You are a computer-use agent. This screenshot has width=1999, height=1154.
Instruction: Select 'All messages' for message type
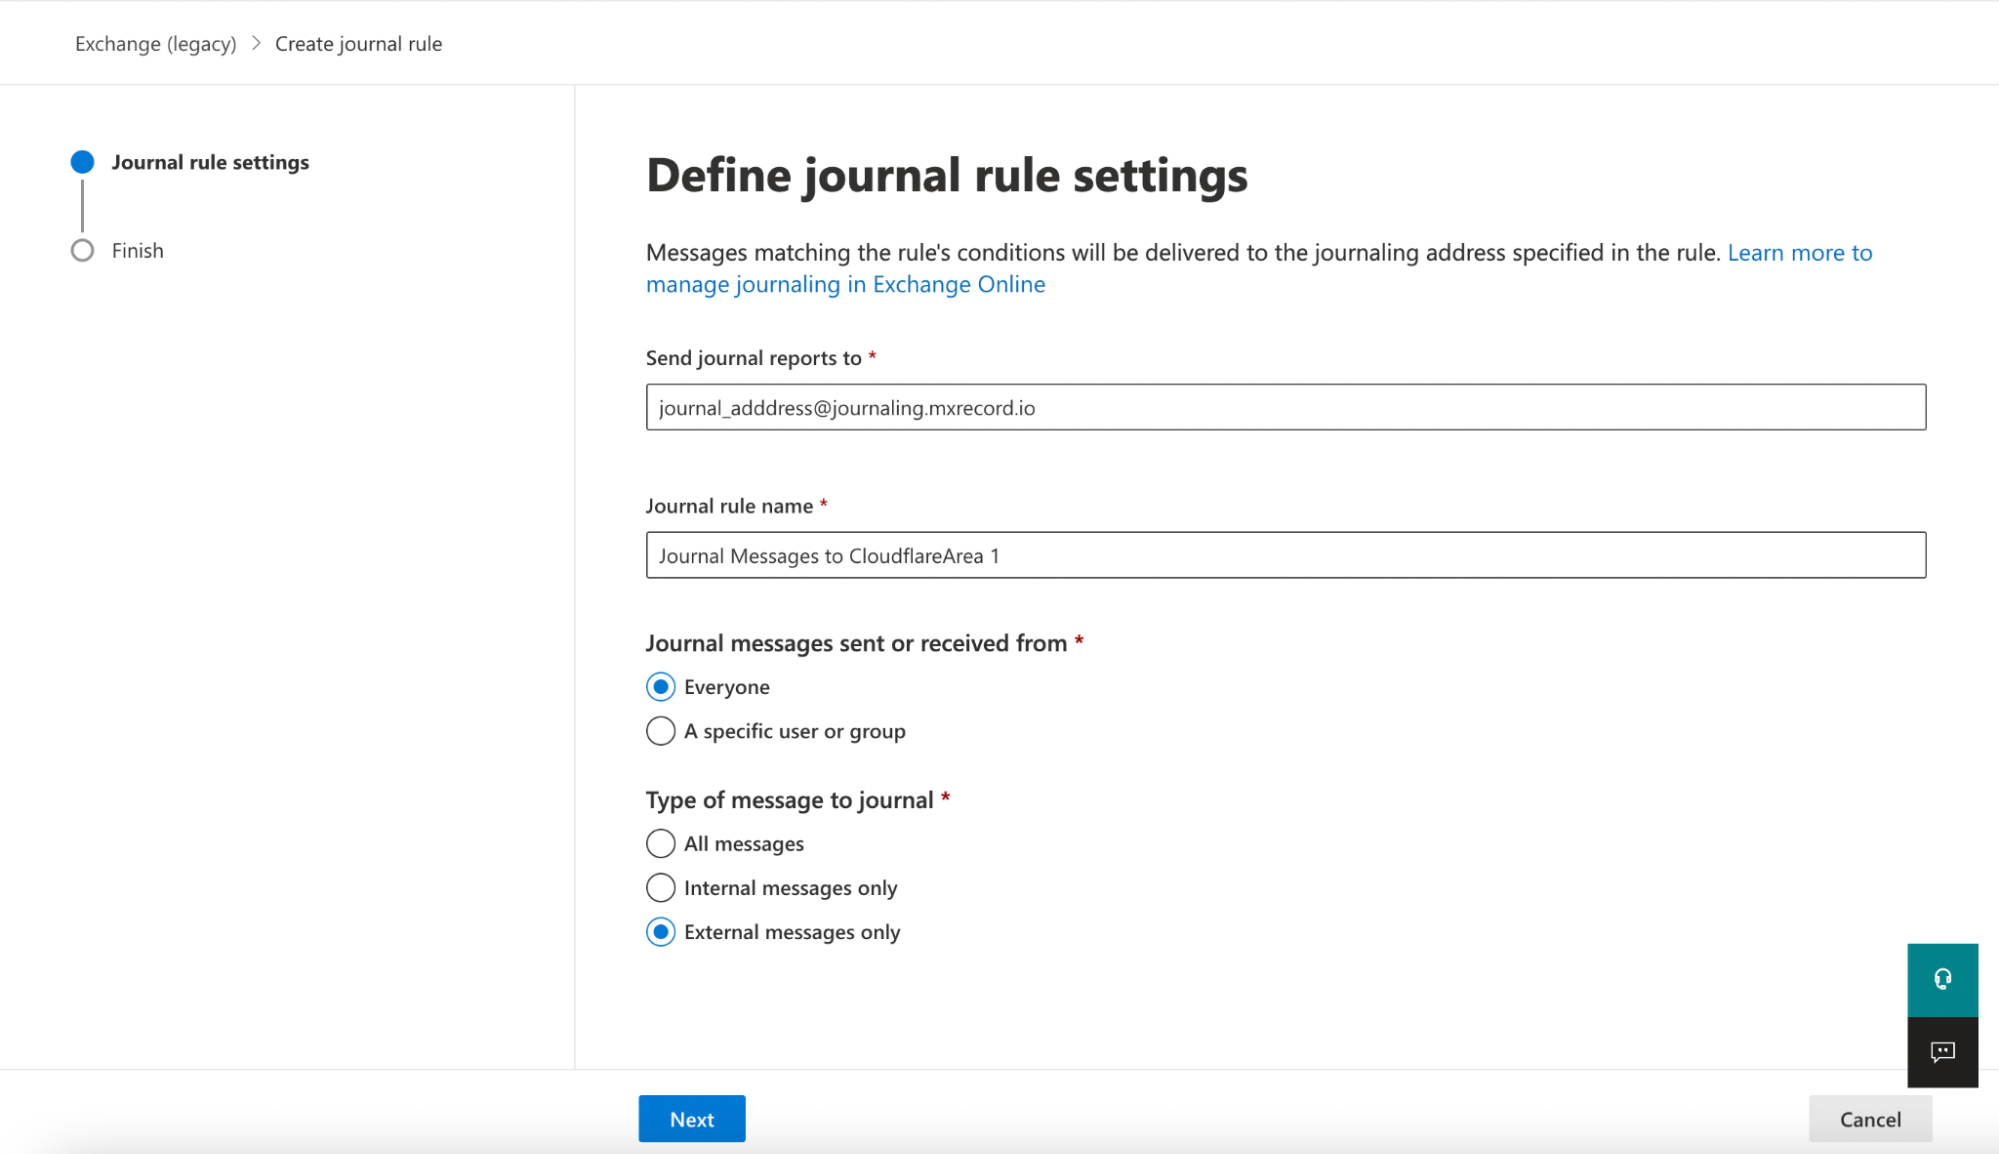point(660,843)
